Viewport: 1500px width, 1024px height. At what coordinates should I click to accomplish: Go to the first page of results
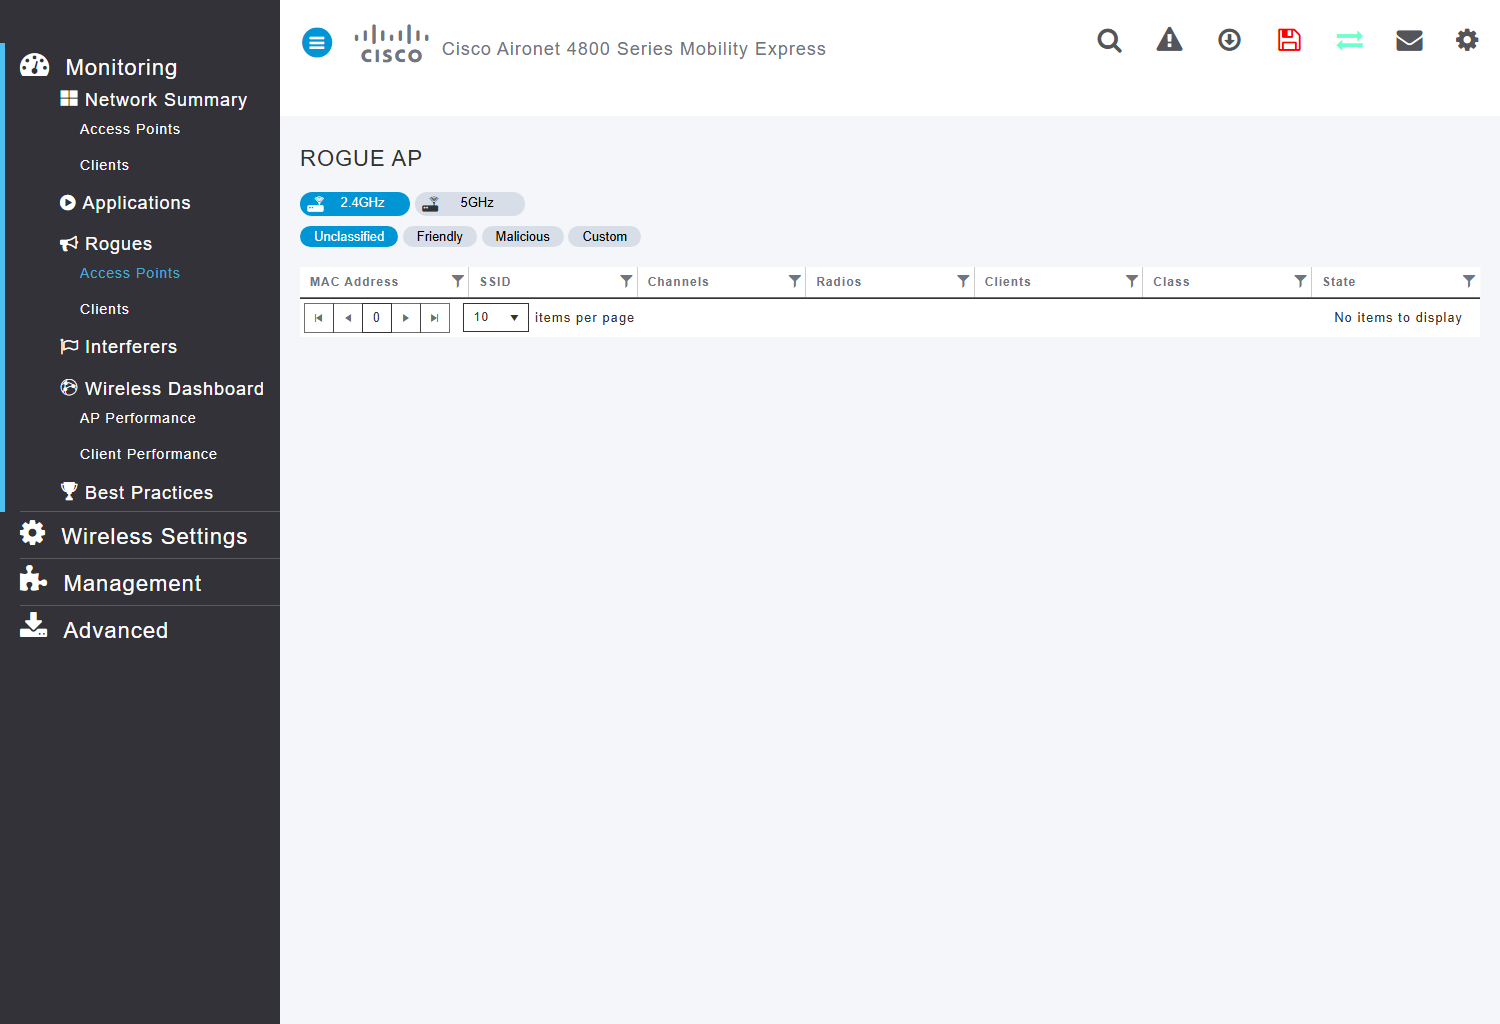(319, 318)
